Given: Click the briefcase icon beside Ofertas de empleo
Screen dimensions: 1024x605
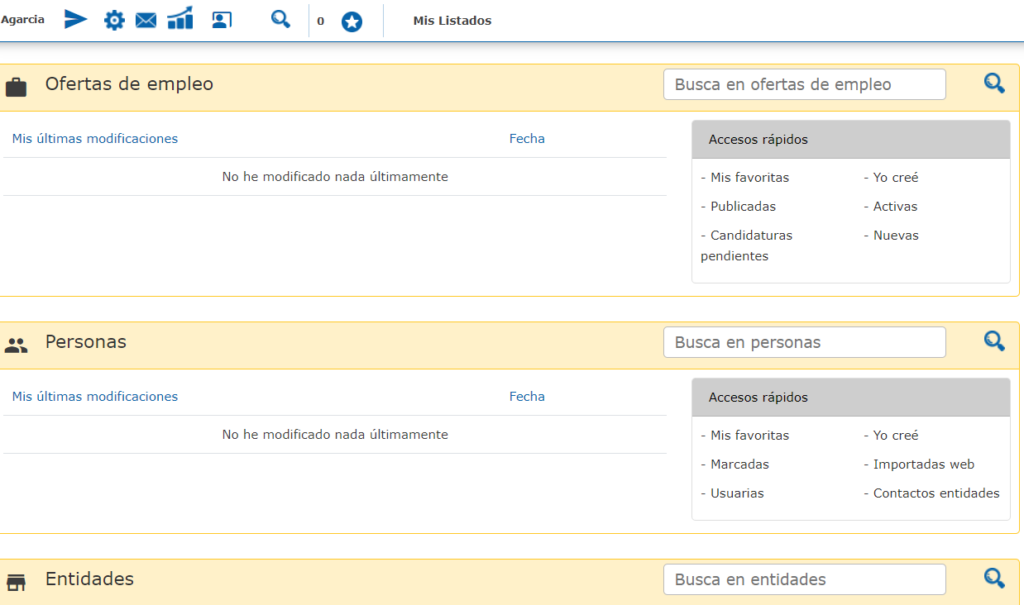Looking at the screenshot, I should point(16,87).
